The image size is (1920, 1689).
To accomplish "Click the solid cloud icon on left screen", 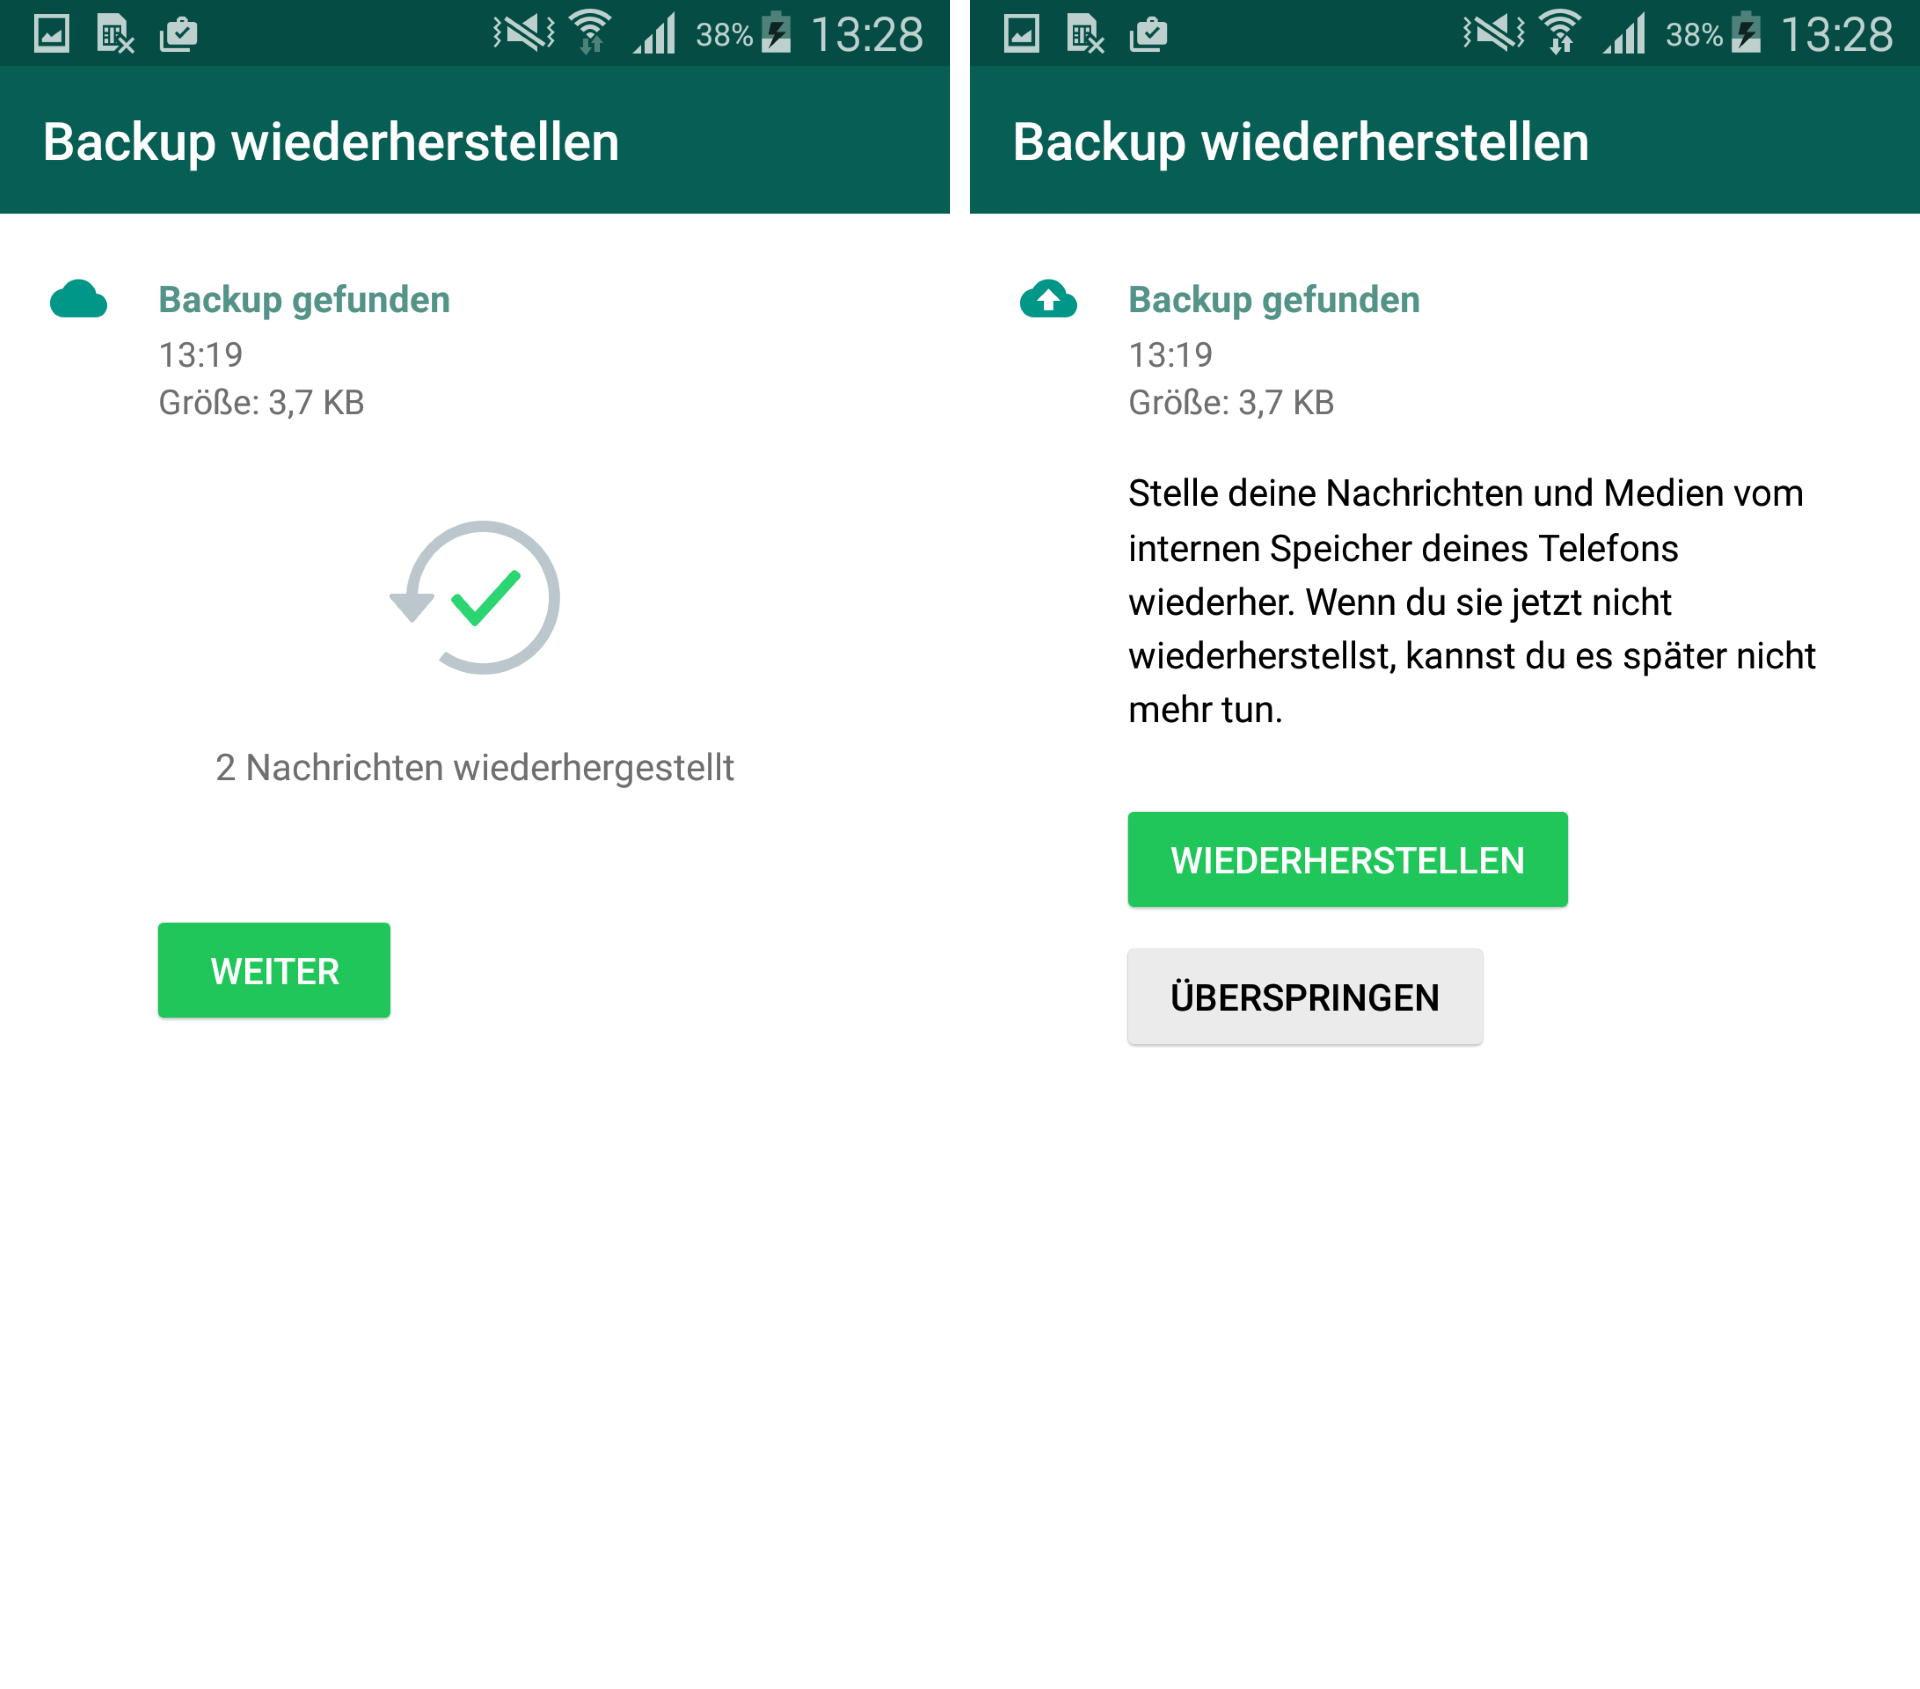I will (x=78, y=299).
